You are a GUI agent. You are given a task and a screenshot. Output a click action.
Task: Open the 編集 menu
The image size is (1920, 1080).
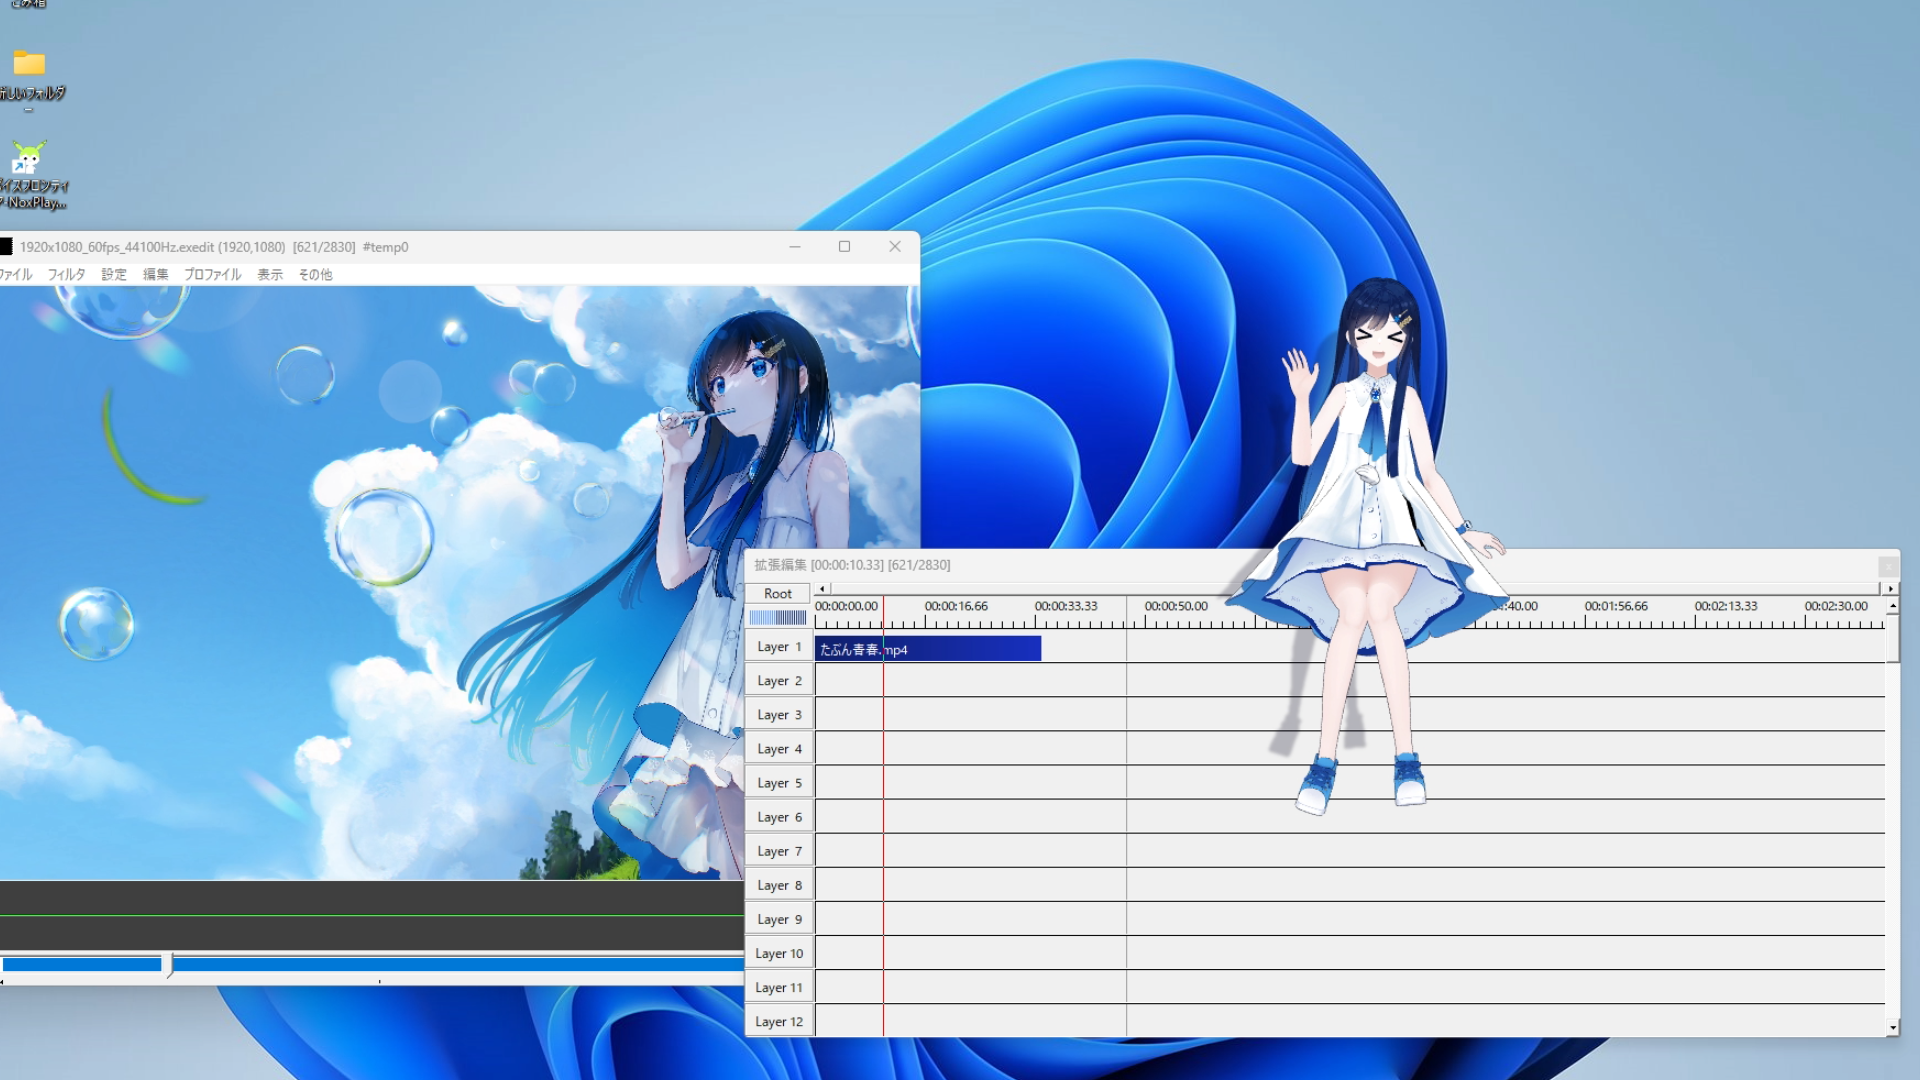pyautogui.click(x=155, y=274)
